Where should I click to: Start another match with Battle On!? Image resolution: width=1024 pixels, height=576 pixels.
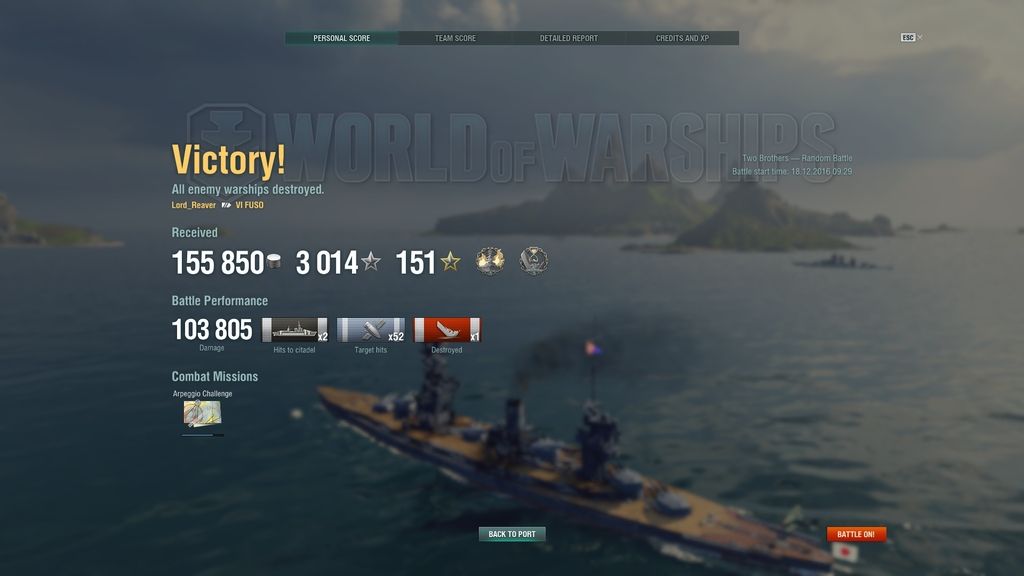click(856, 534)
